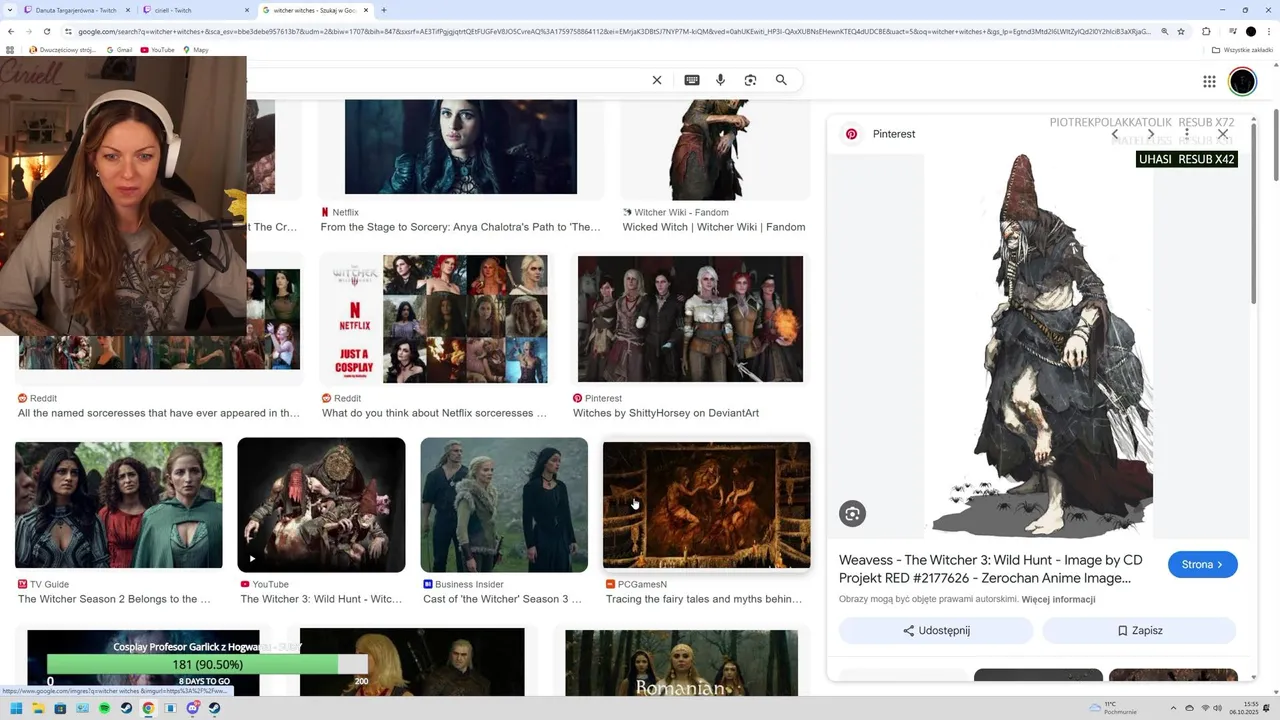Open the Więcej informacji link
The height and width of the screenshot is (720, 1280).
pos(1058,599)
